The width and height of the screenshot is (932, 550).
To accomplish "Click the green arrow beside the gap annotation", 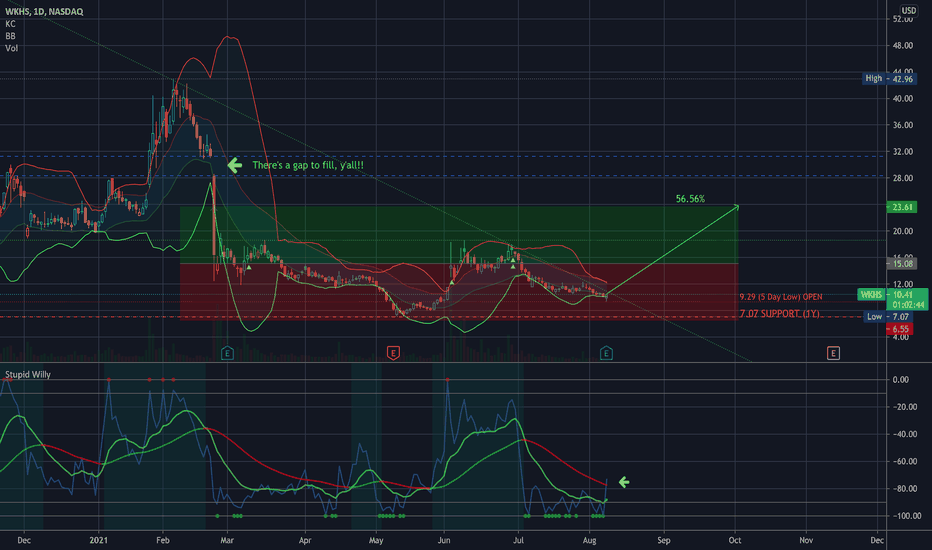I will coord(235,165).
